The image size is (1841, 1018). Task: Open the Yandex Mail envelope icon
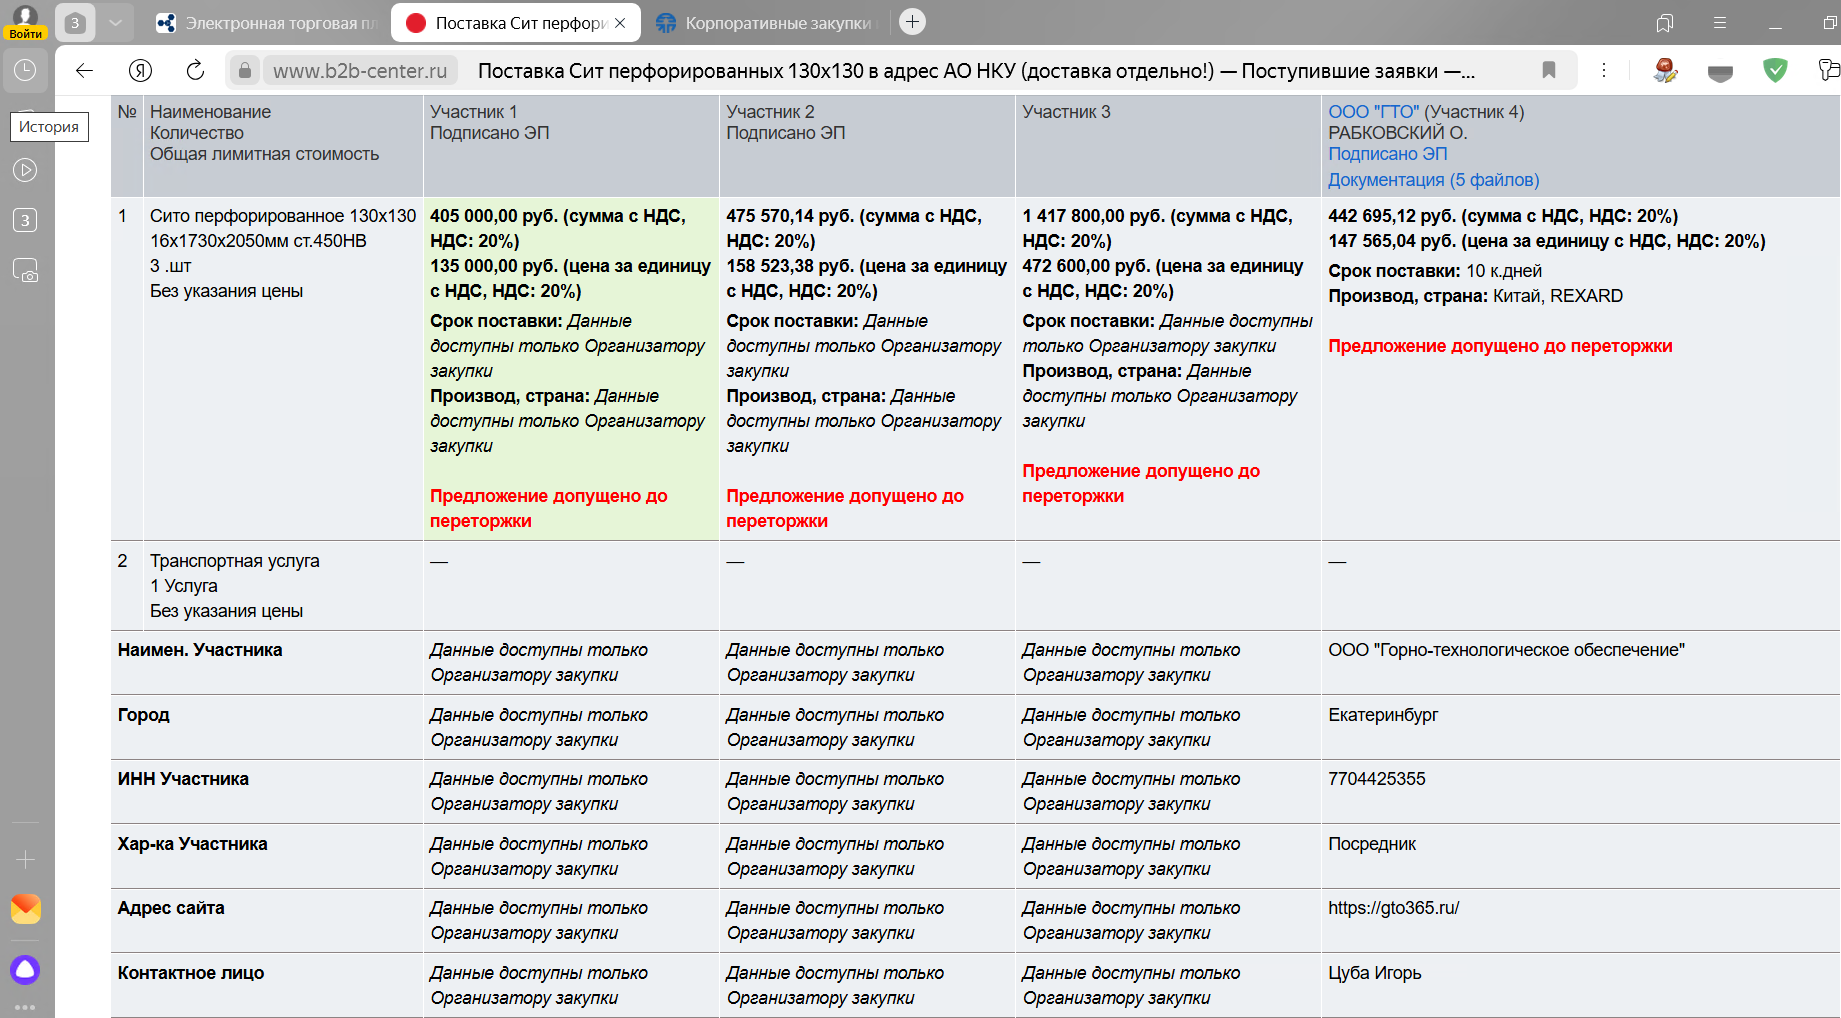(25, 908)
